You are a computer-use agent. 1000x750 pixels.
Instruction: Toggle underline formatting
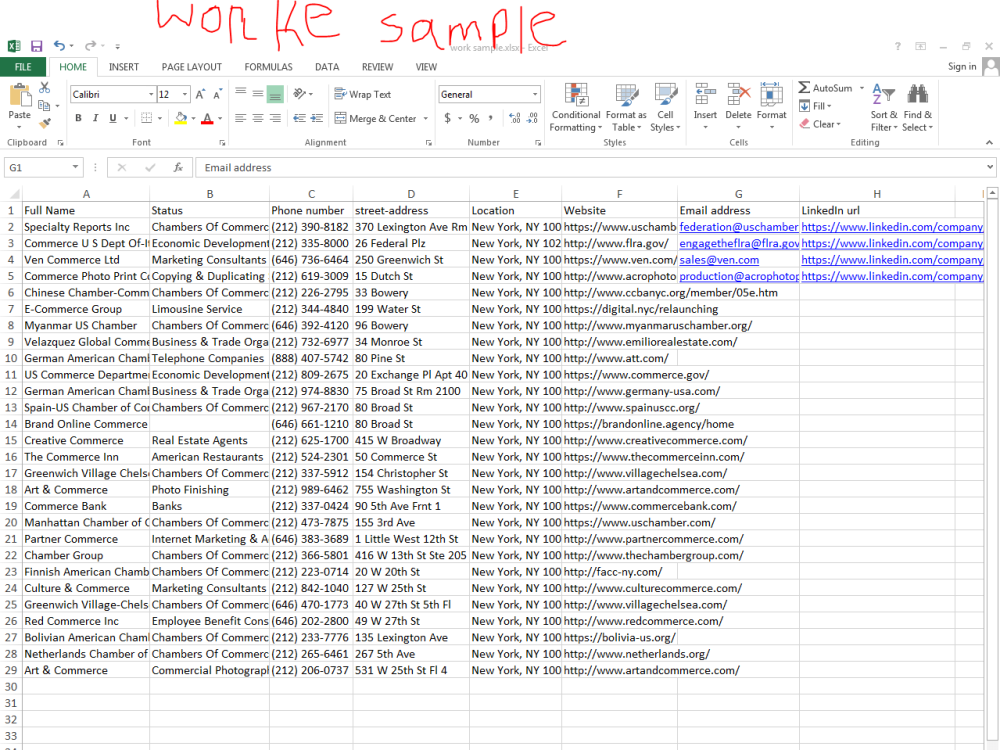pyautogui.click(x=113, y=118)
